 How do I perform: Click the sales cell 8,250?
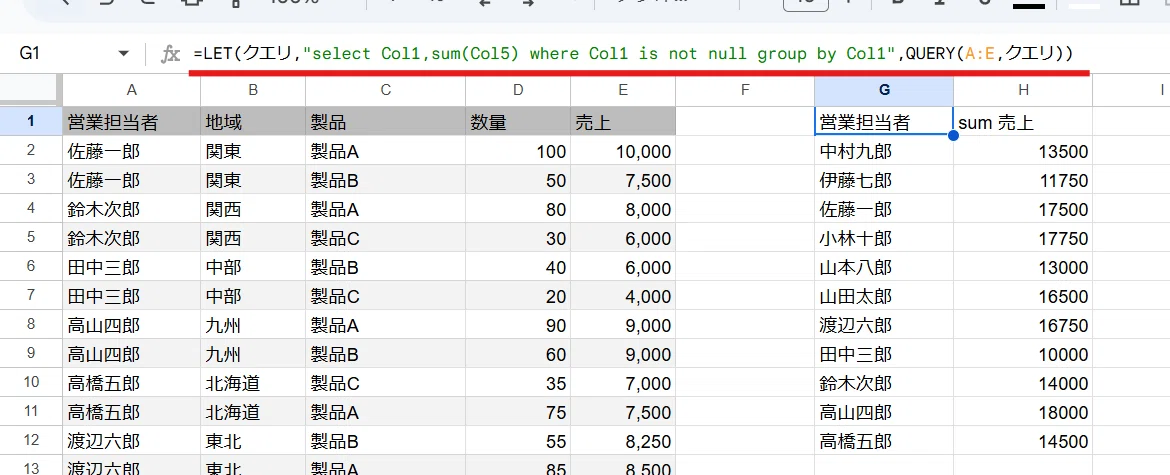click(x=623, y=442)
